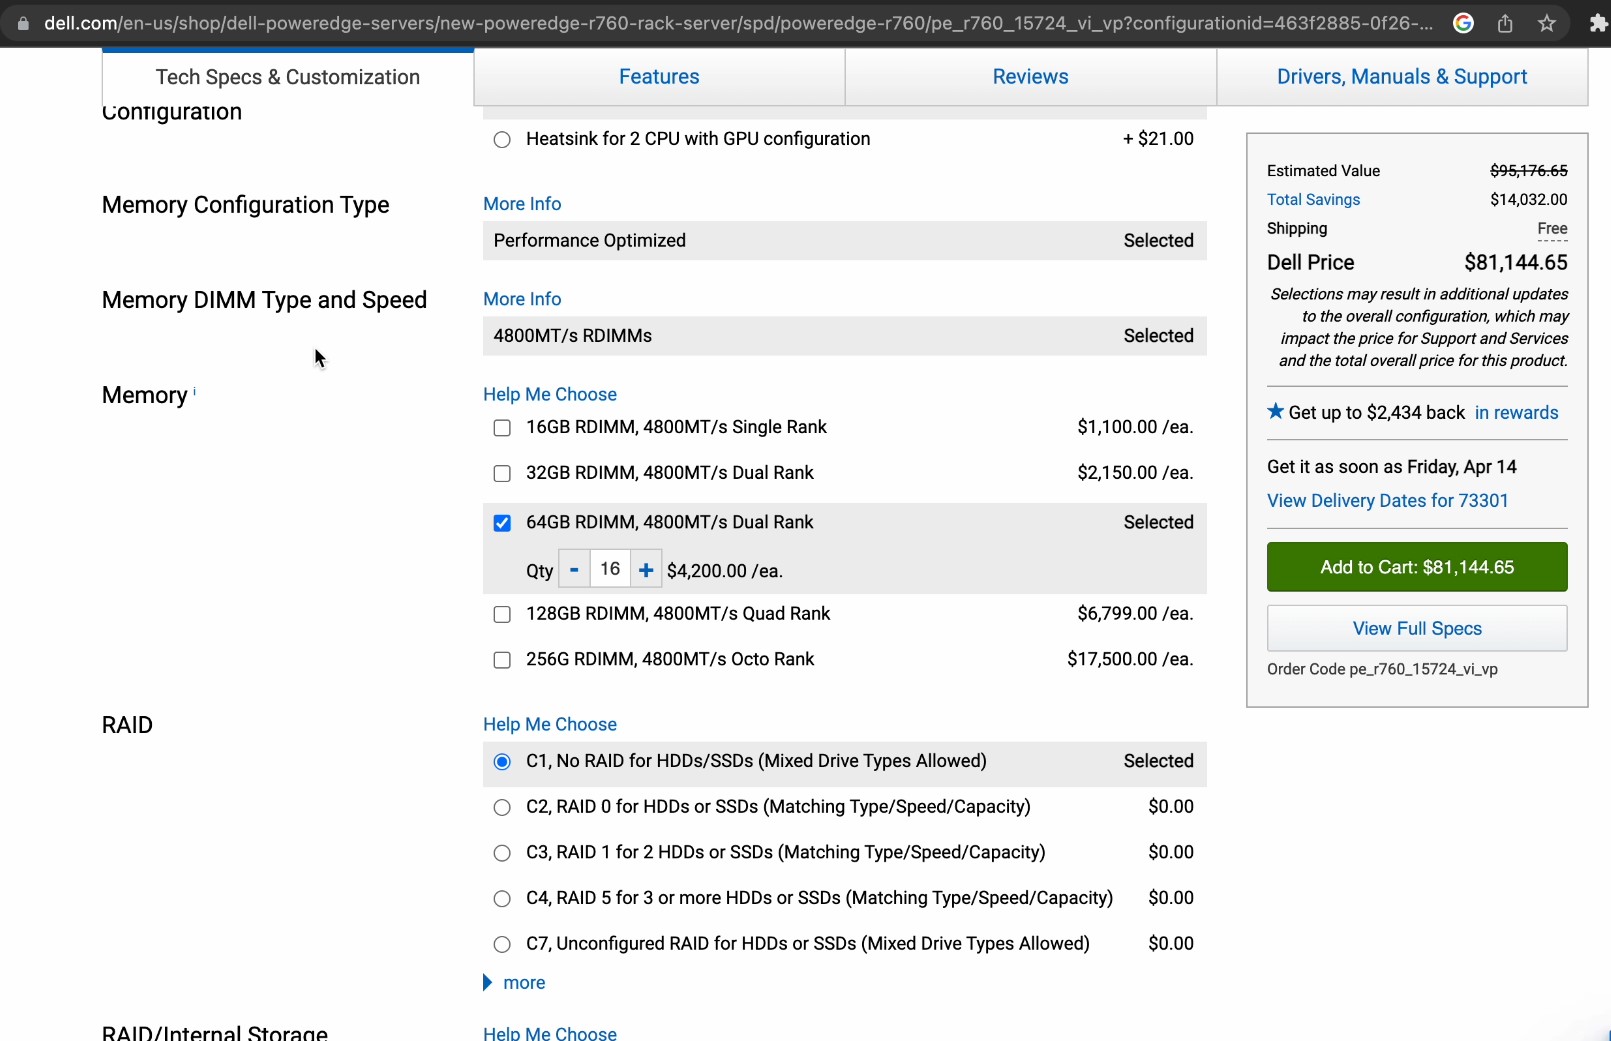Viewport: 1611px width, 1041px height.
Task: Open View Full Specs
Action: [1416, 628]
